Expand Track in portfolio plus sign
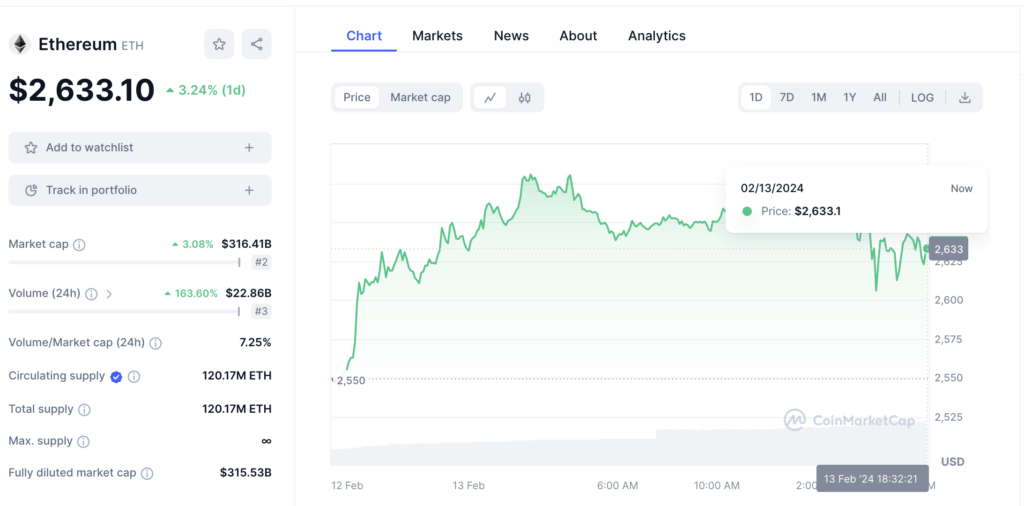 (249, 190)
